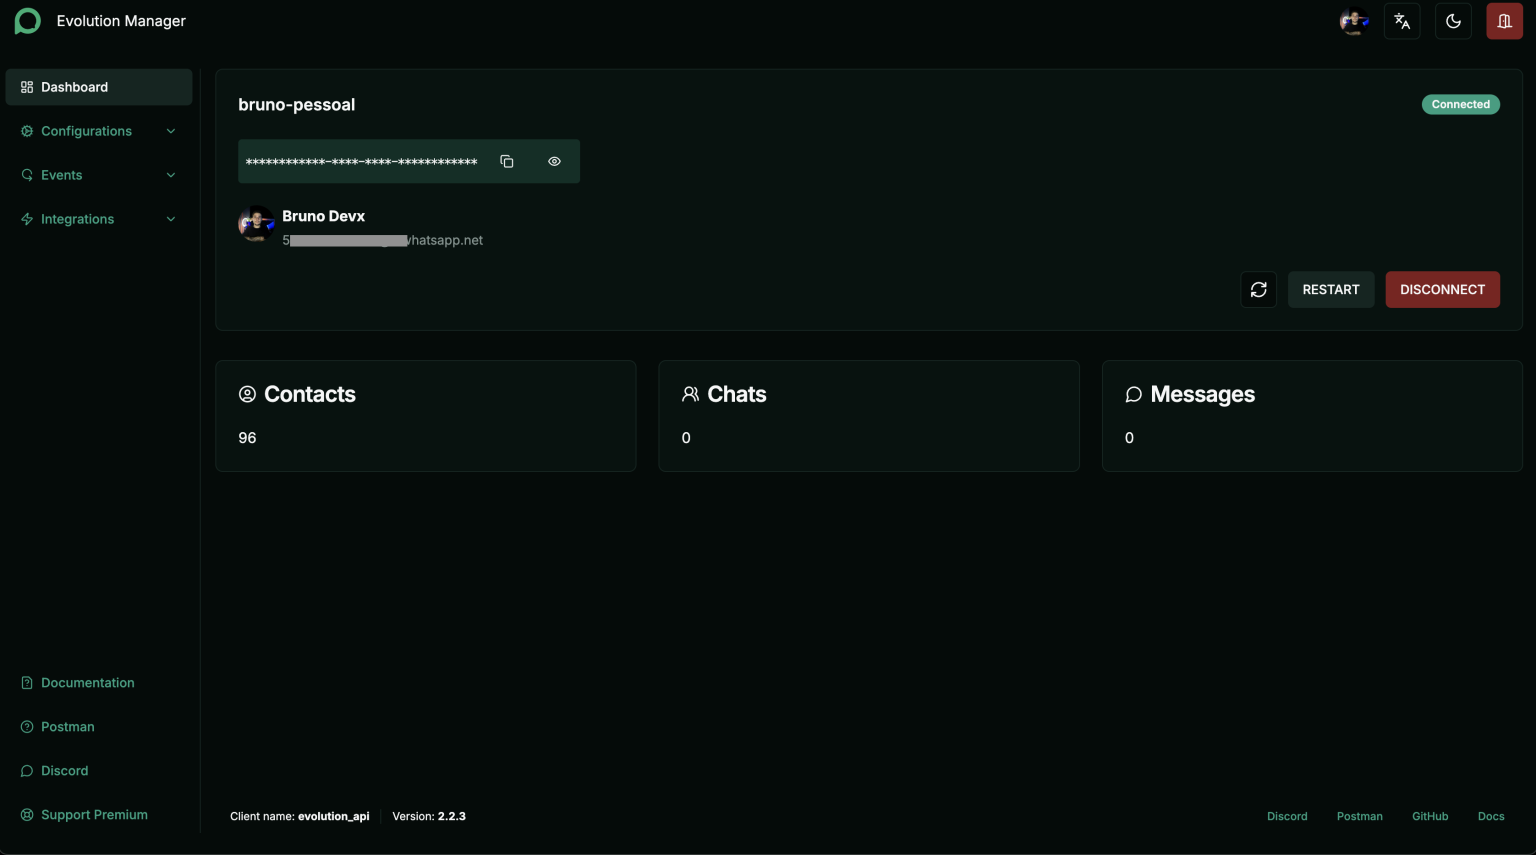Click the Discord chat icon in sidebar
The image size is (1536, 855).
pyautogui.click(x=27, y=770)
